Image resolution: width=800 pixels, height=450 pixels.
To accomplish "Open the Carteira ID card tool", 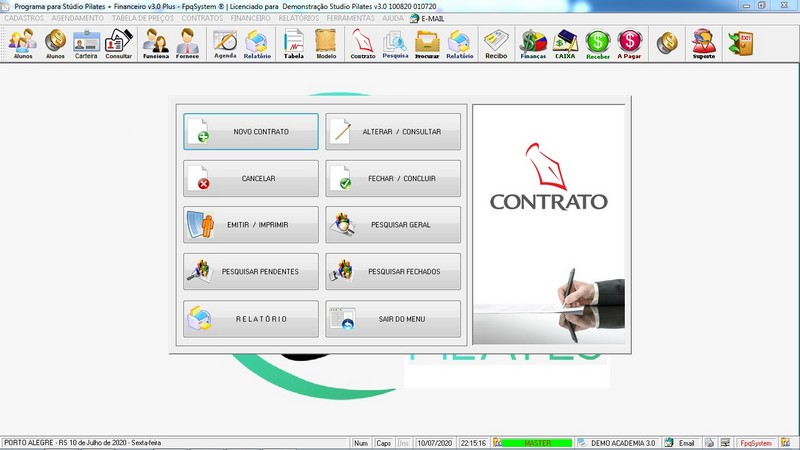I will [x=86, y=44].
